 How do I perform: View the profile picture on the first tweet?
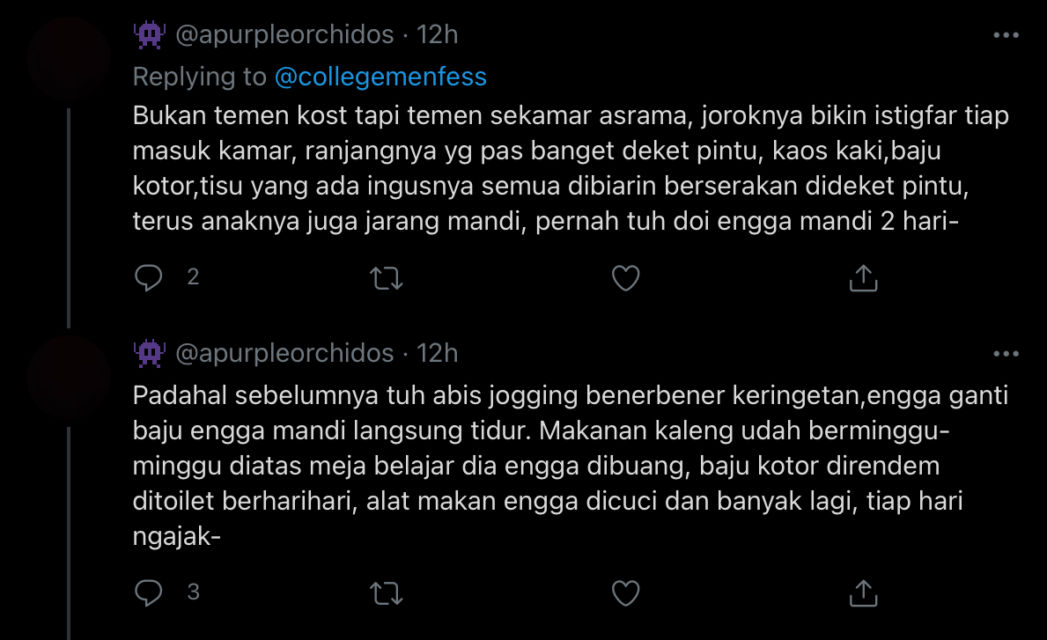68,58
